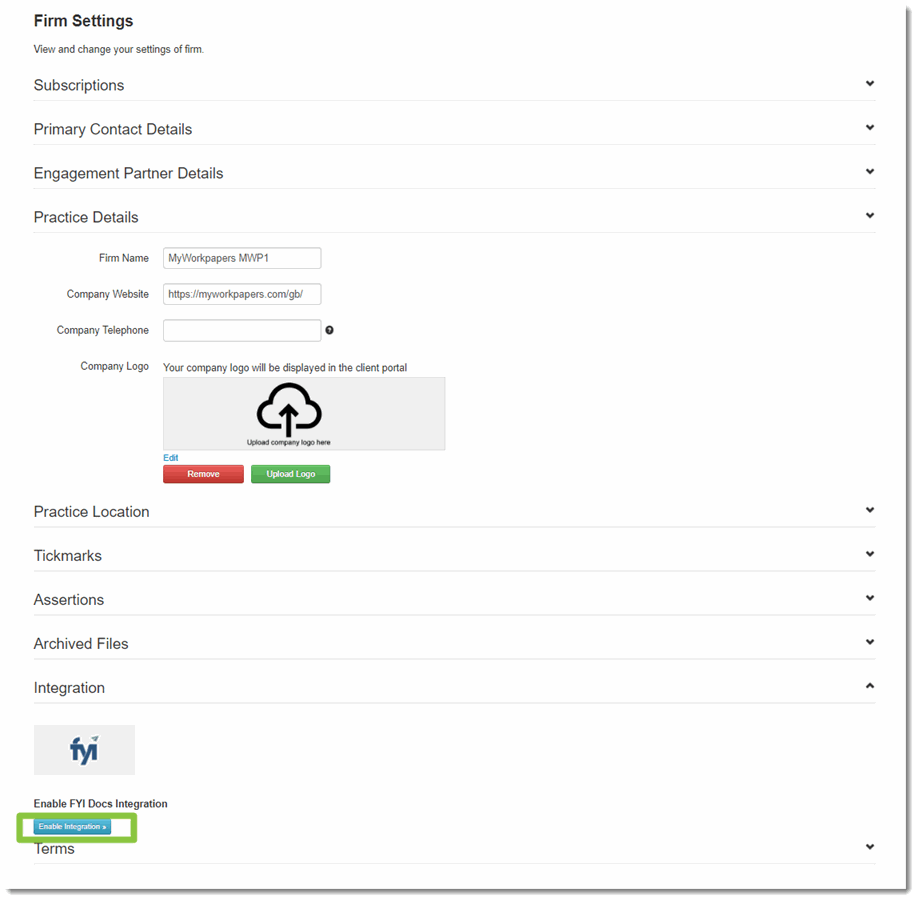
Task: Click the empty Company Telephone field
Action: click(x=241, y=330)
